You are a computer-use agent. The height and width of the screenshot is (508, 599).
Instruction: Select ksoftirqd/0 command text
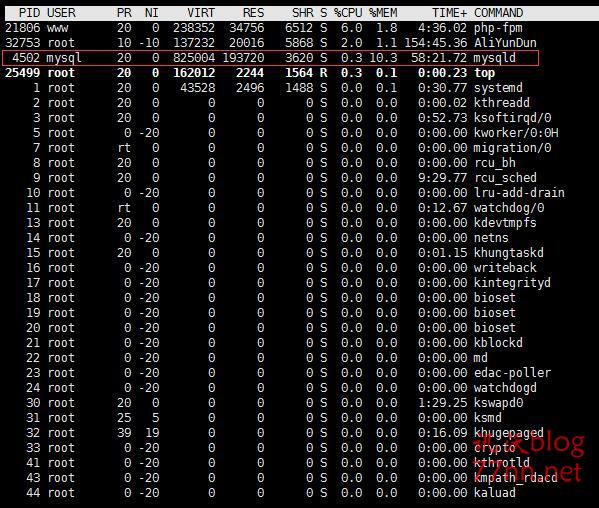[512, 118]
